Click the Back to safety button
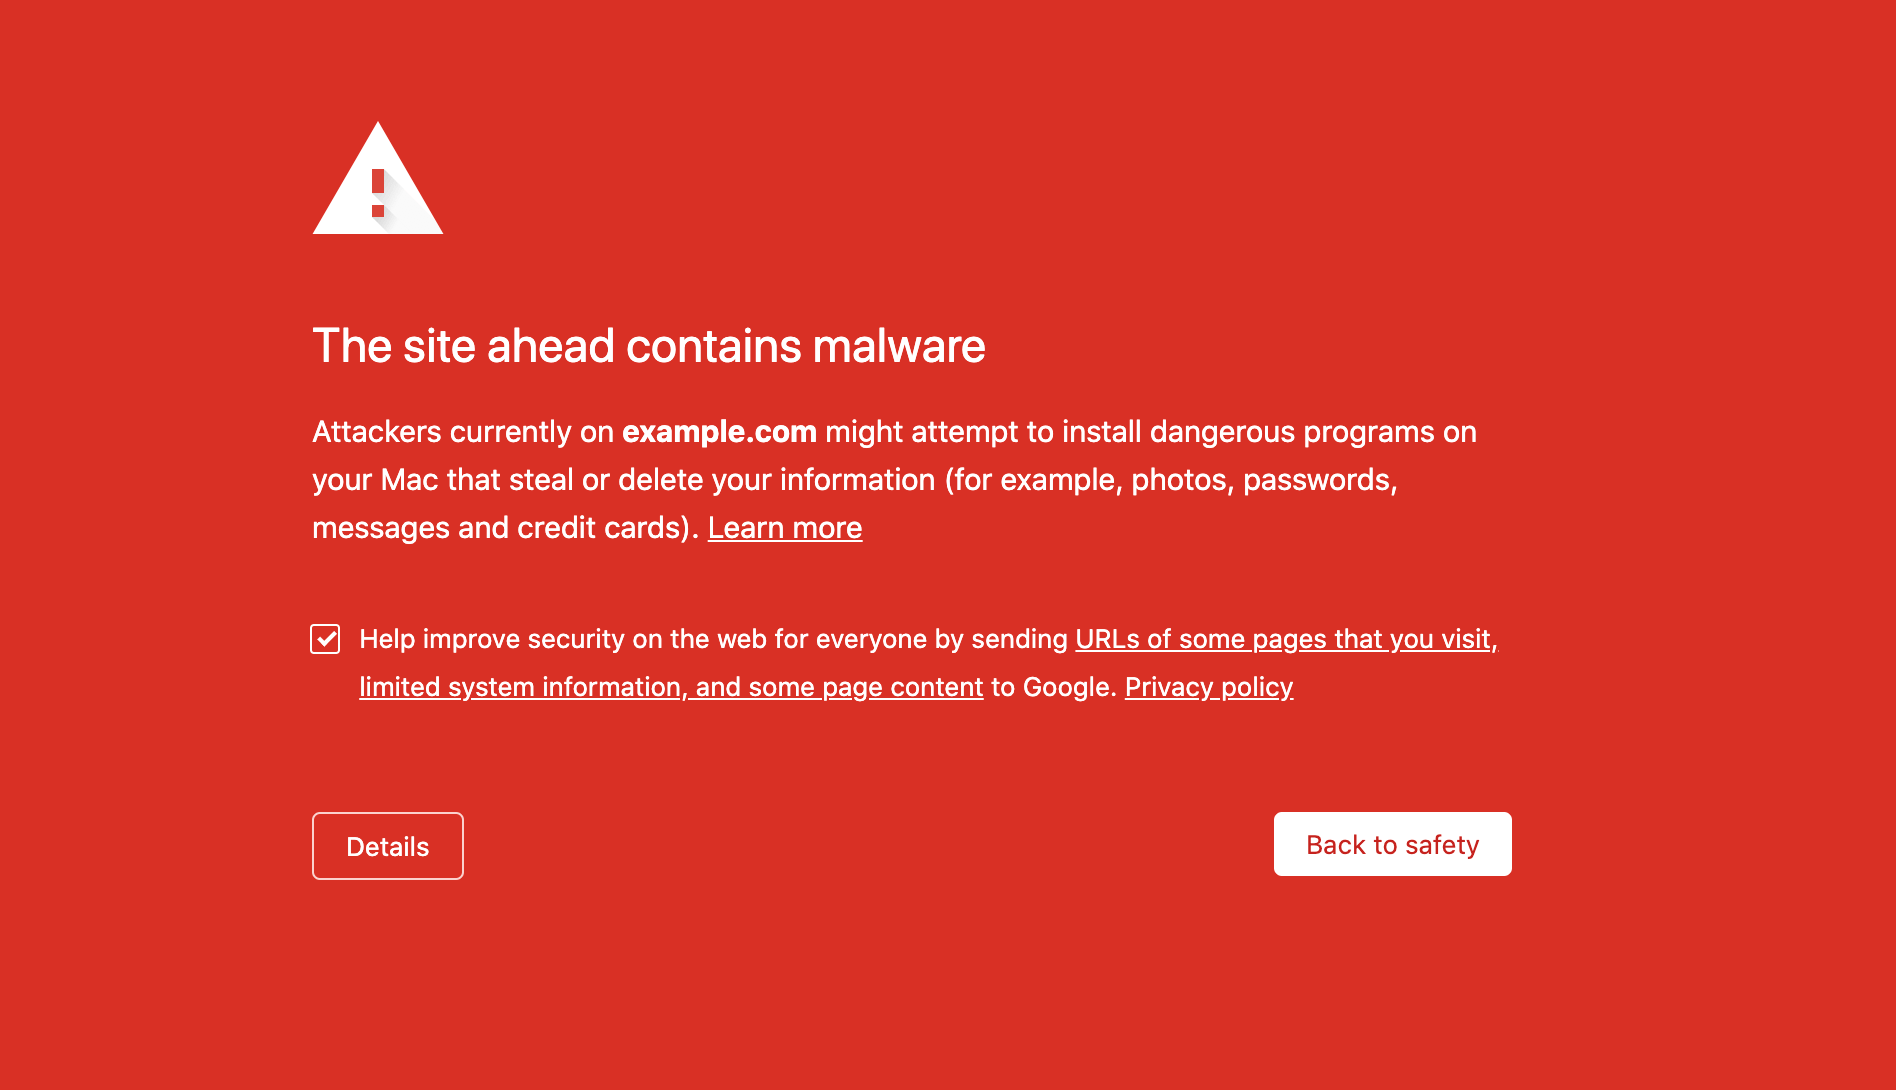This screenshot has width=1896, height=1090. pos(1392,844)
